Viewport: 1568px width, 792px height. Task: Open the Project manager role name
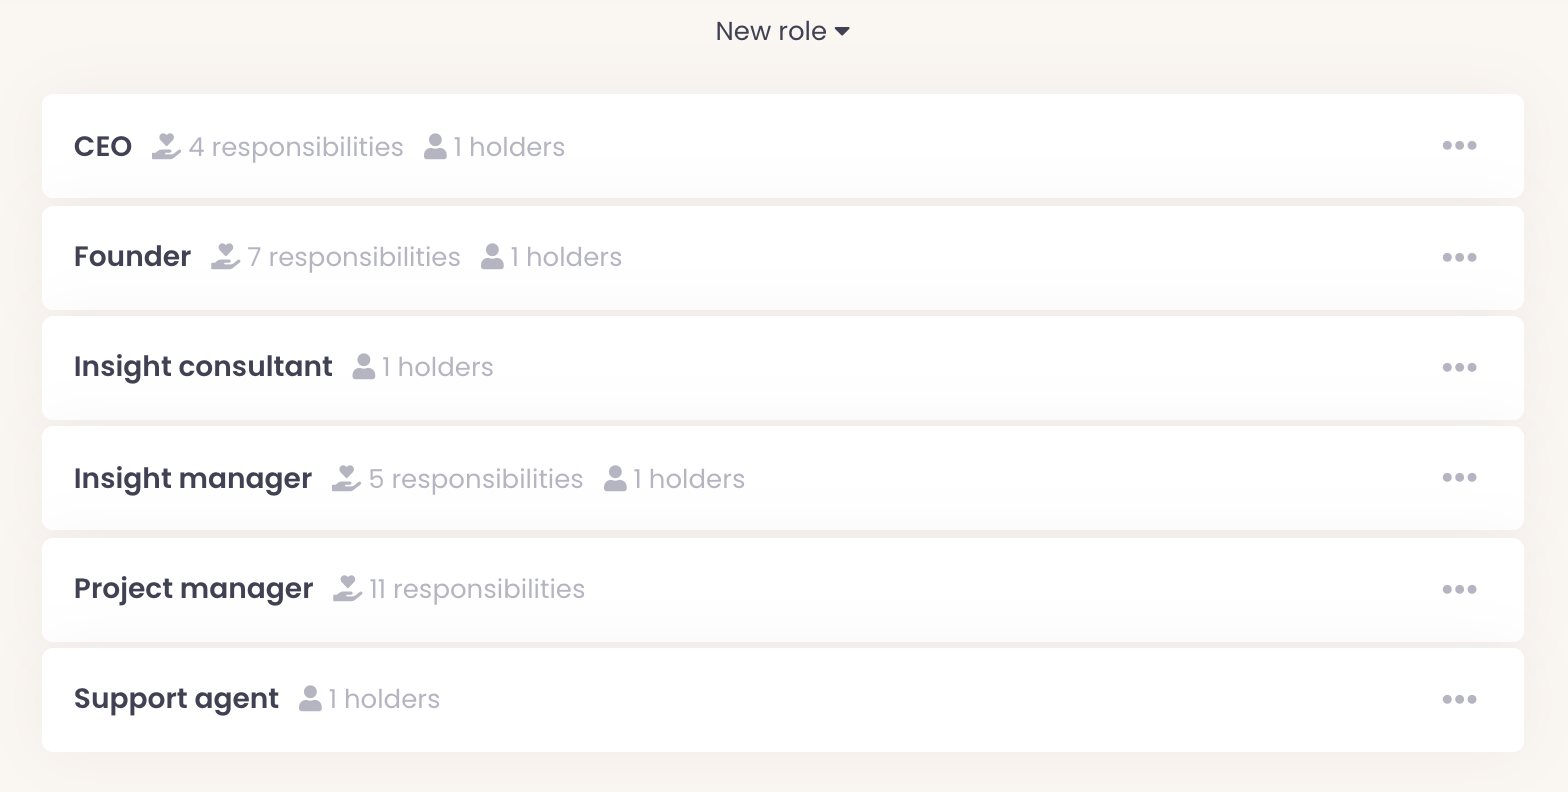193,589
